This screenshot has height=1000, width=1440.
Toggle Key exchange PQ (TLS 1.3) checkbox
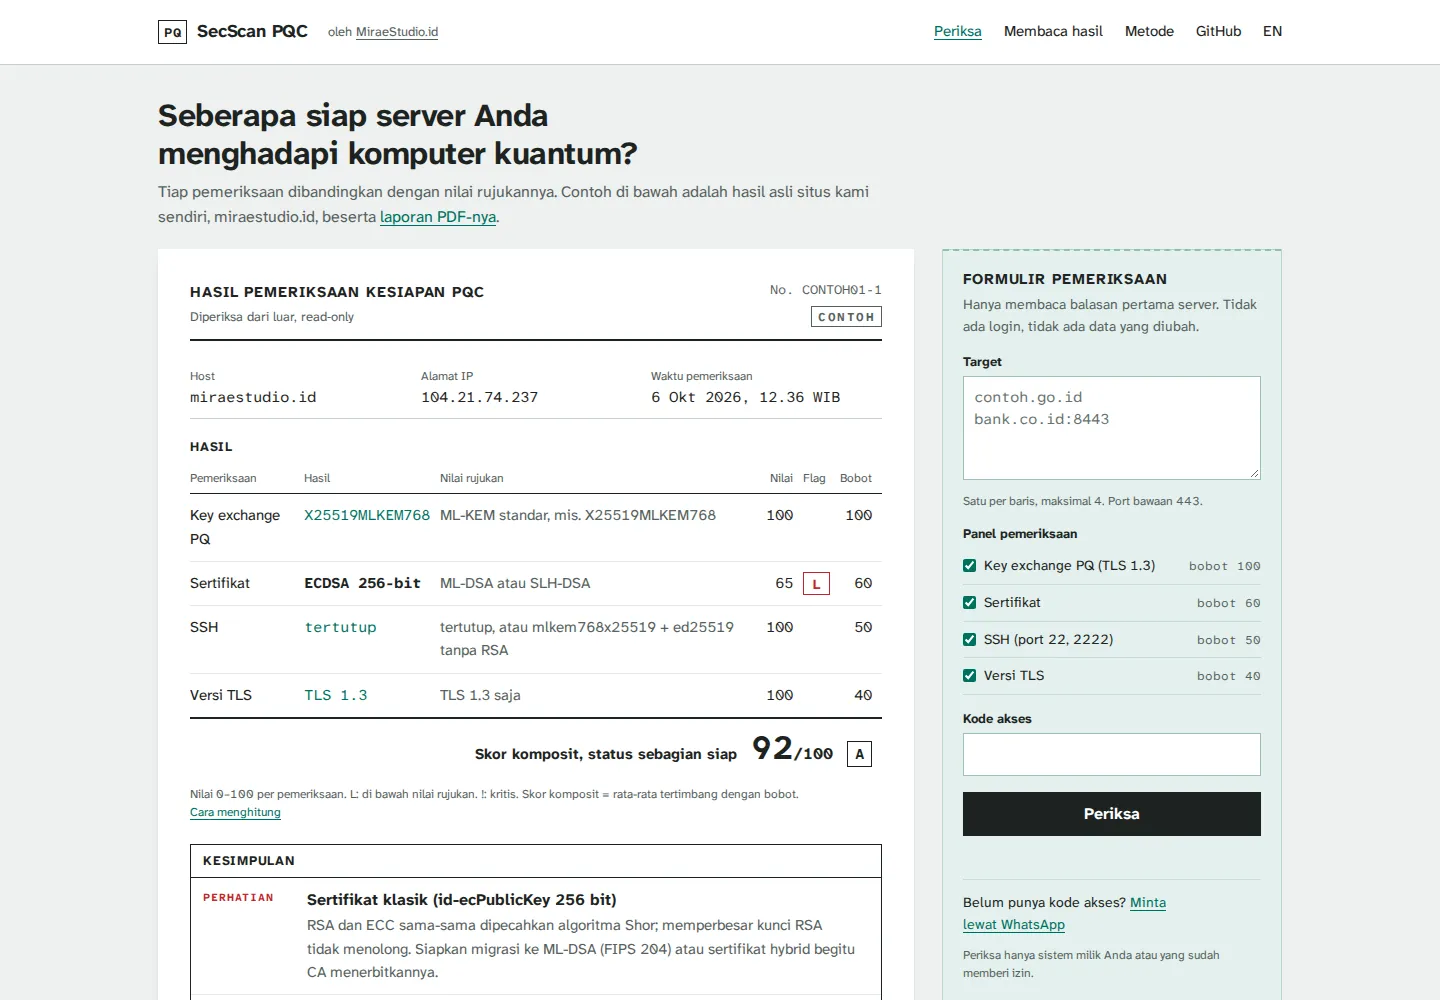(969, 566)
